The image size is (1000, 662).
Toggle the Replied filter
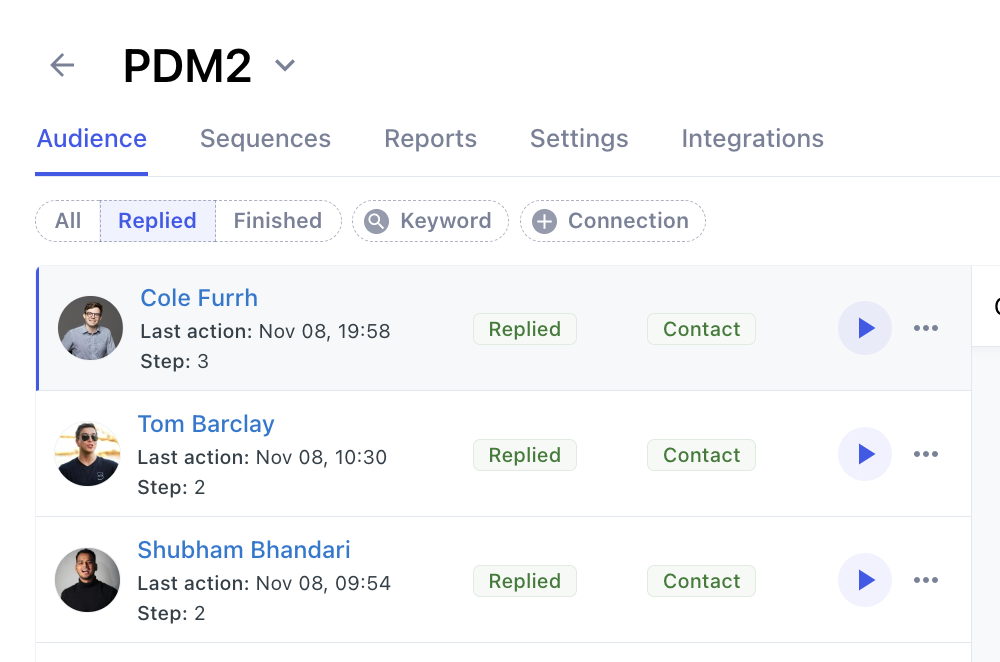point(157,221)
